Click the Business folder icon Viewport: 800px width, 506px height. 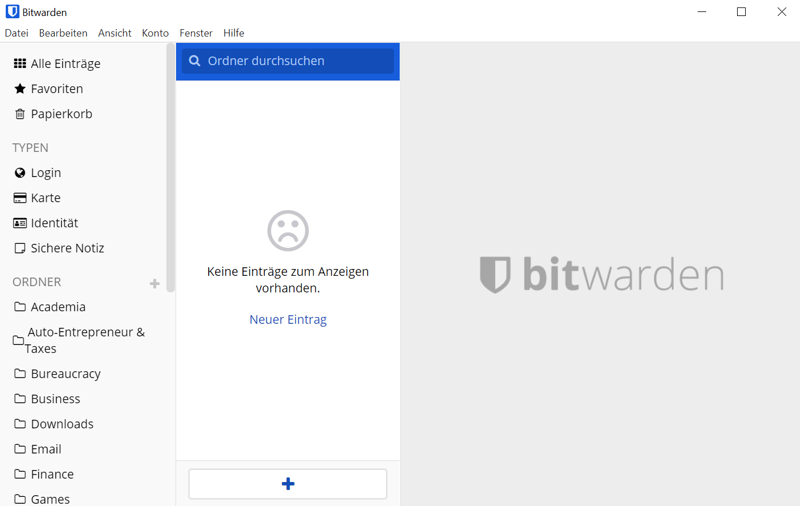20,398
